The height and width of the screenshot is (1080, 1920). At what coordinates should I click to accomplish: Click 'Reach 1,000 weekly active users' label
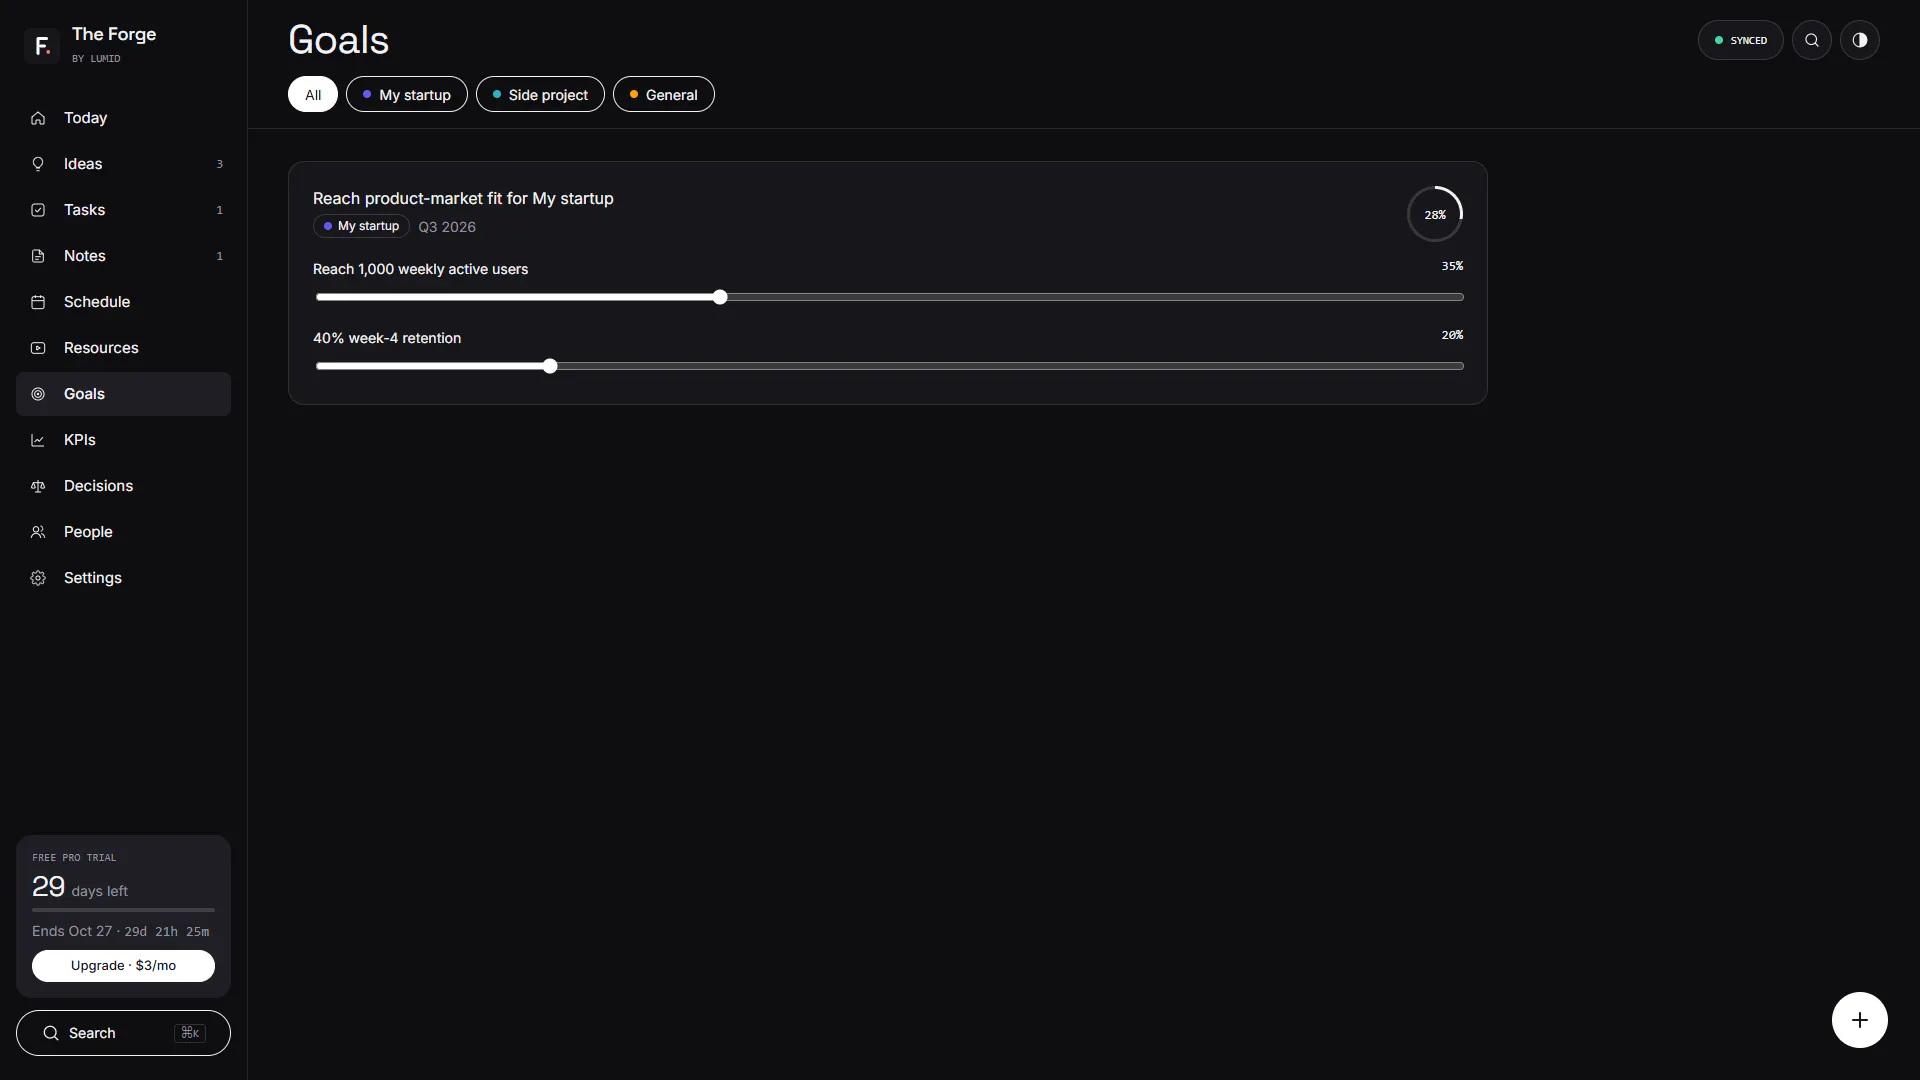tap(420, 269)
